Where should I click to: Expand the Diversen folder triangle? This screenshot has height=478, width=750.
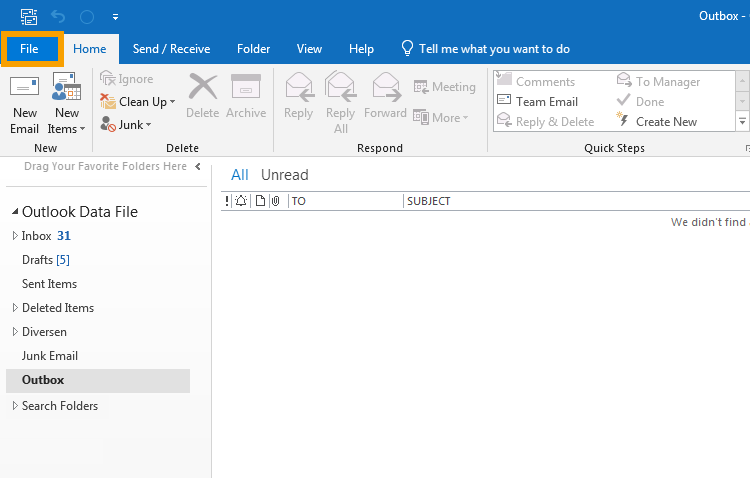coord(15,332)
